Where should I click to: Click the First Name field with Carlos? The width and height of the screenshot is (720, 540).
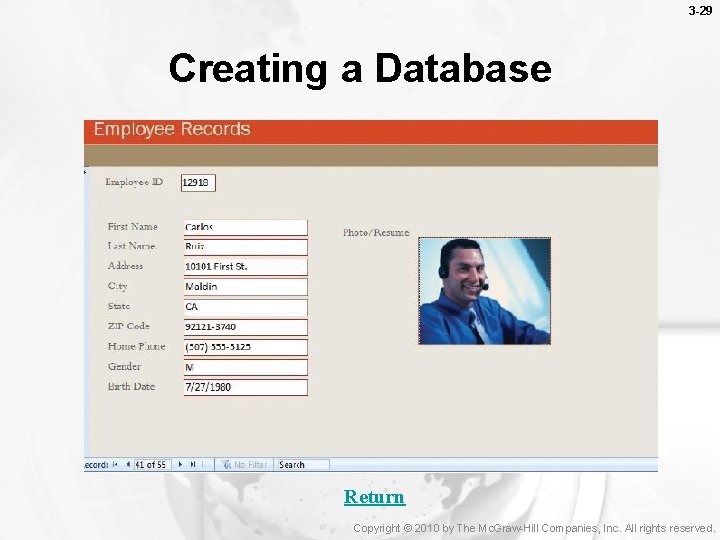coord(246,228)
